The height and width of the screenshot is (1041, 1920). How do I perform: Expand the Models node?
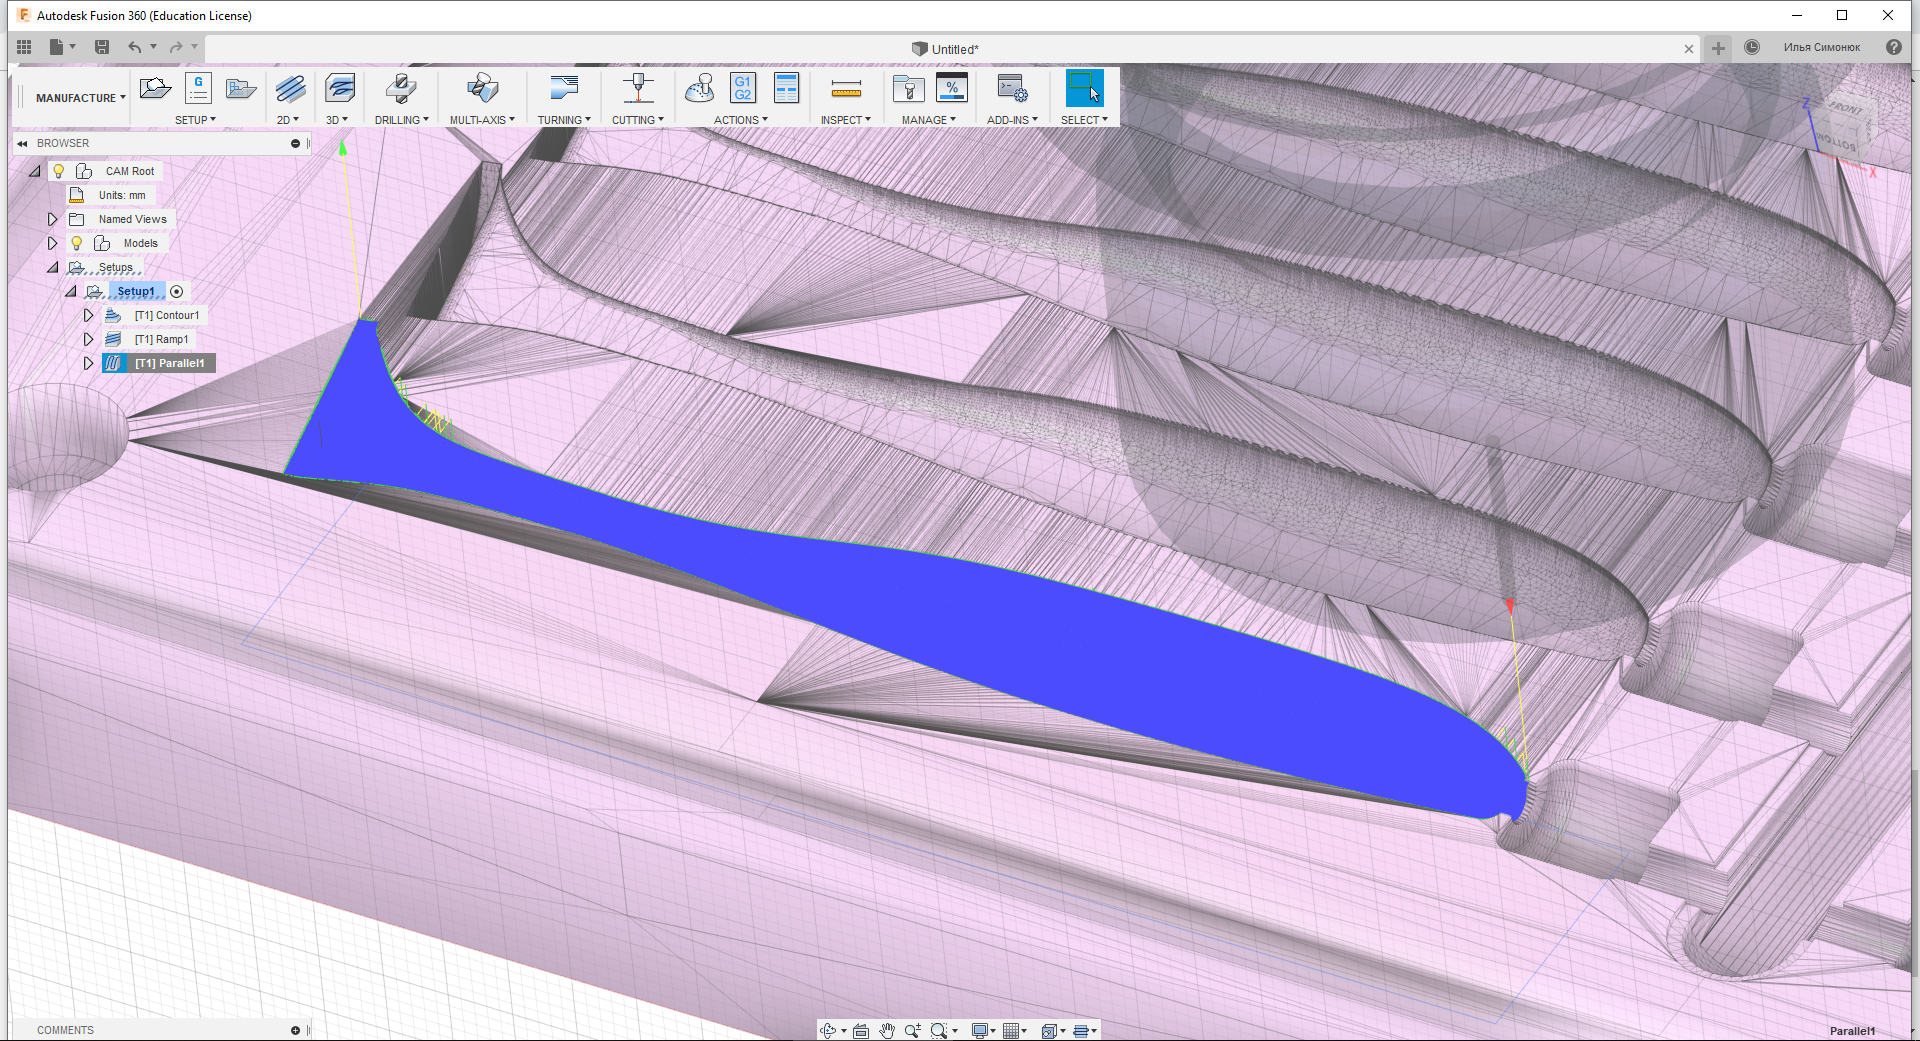point(53,243)
